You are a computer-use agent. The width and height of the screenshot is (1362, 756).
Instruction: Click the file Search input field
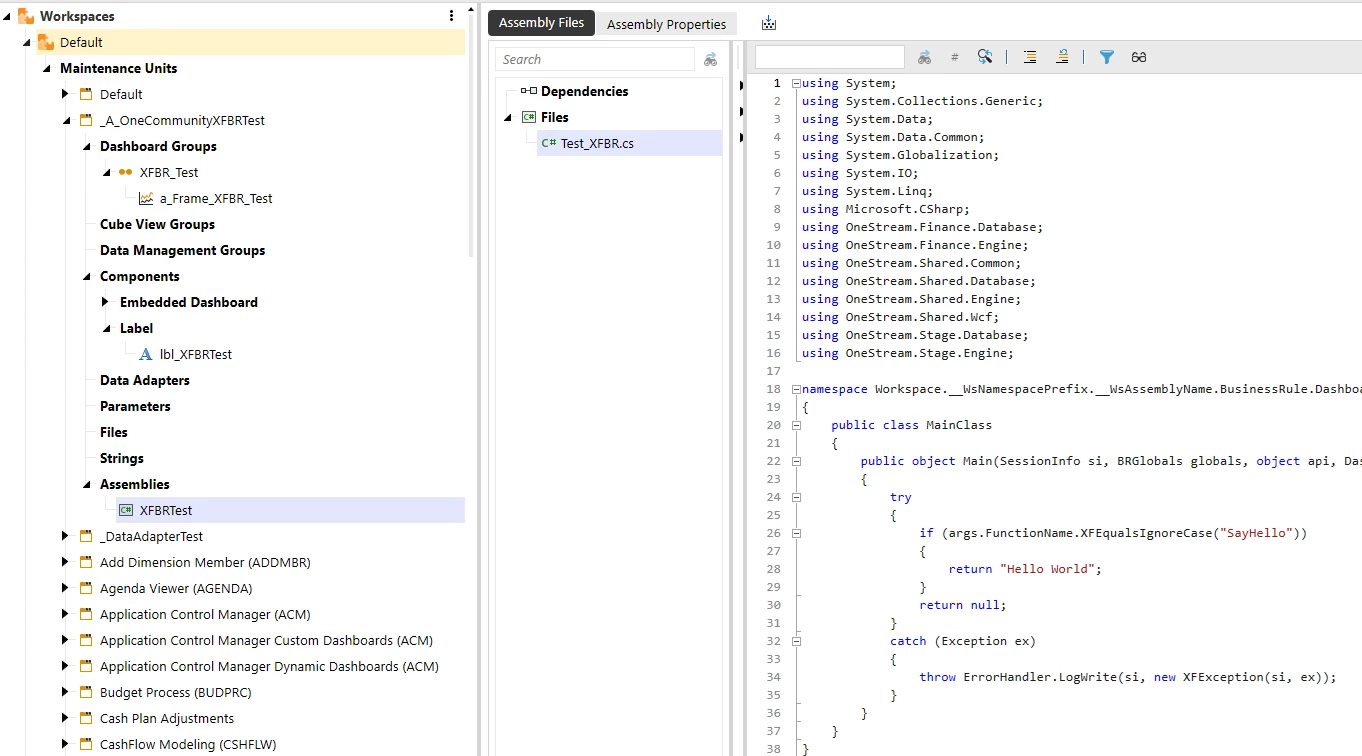coord(595,60)
